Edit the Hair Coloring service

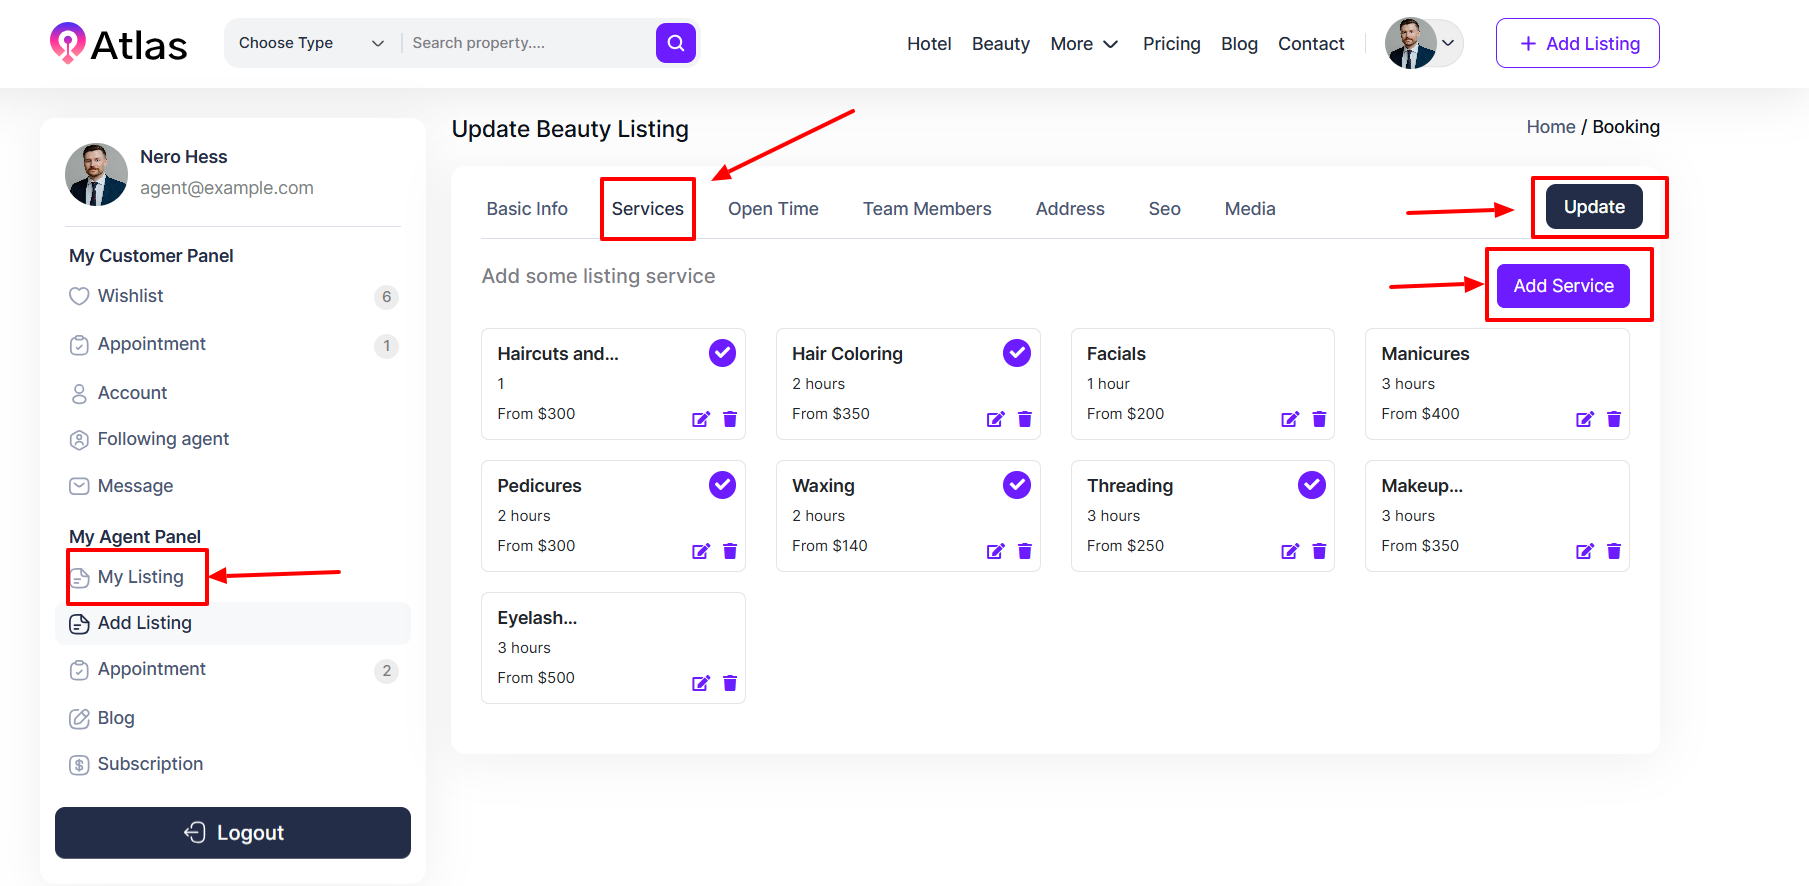[995, 419]
